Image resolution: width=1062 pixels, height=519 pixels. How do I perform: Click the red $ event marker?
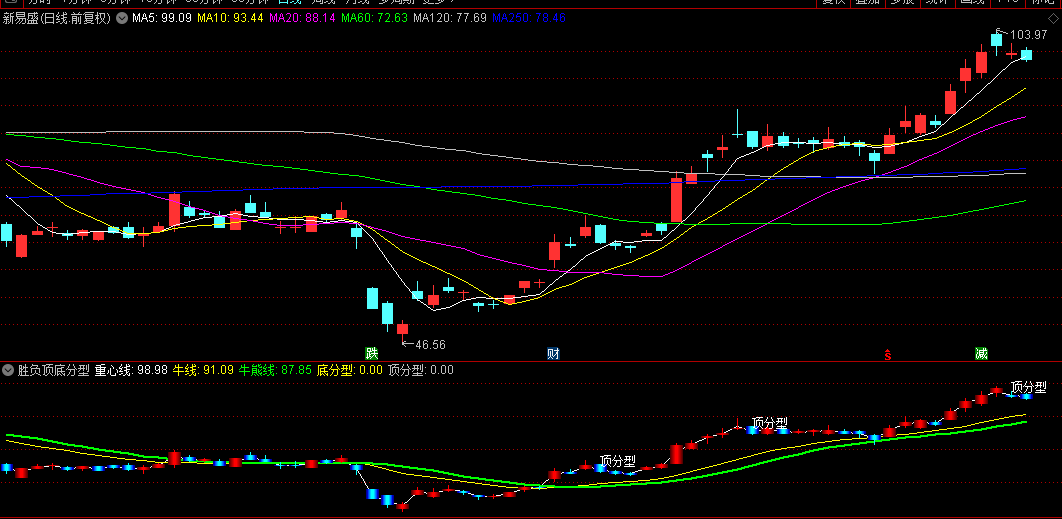(x=888, y=354)
